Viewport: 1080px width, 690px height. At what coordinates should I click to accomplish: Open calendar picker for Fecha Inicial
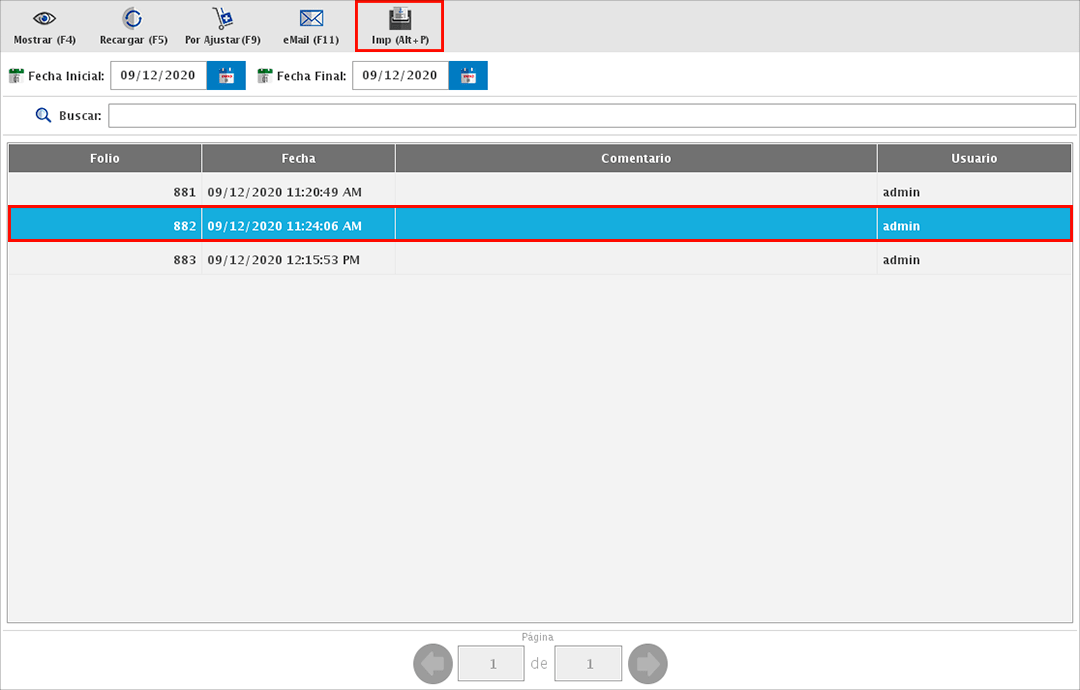(x=226, y=76)
